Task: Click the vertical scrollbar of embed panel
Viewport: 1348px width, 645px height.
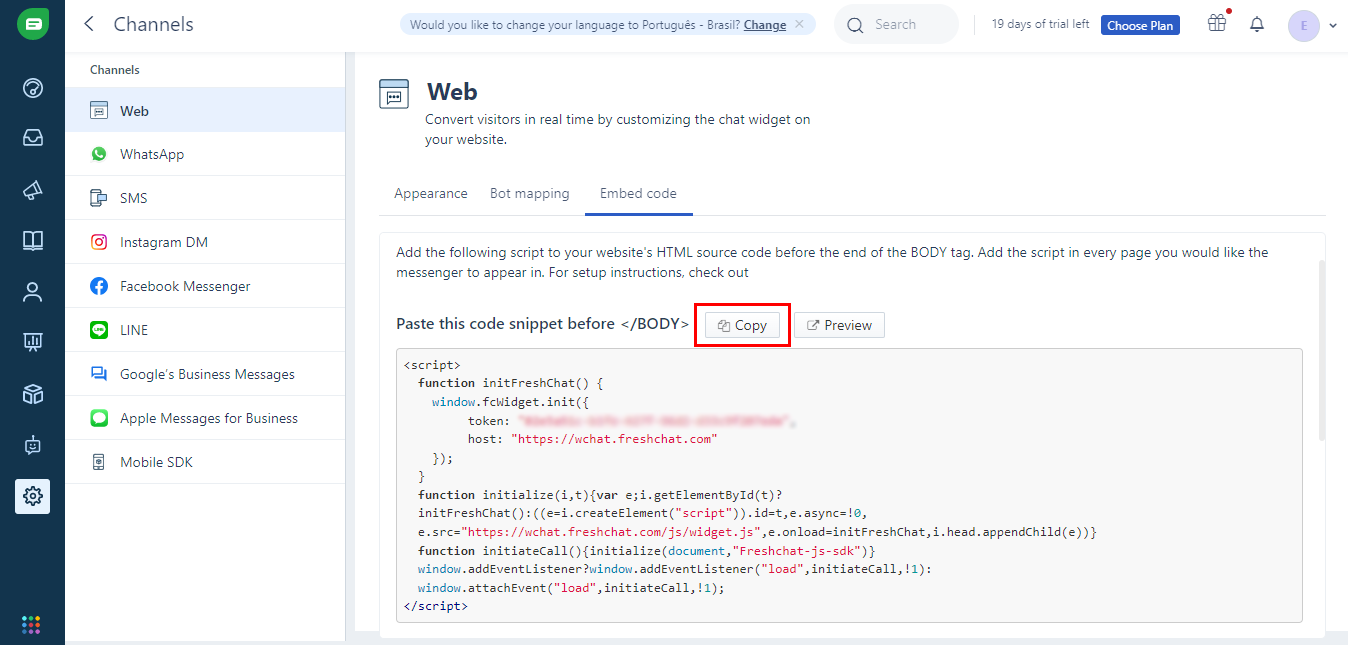Action: [x=1322, y=350]
